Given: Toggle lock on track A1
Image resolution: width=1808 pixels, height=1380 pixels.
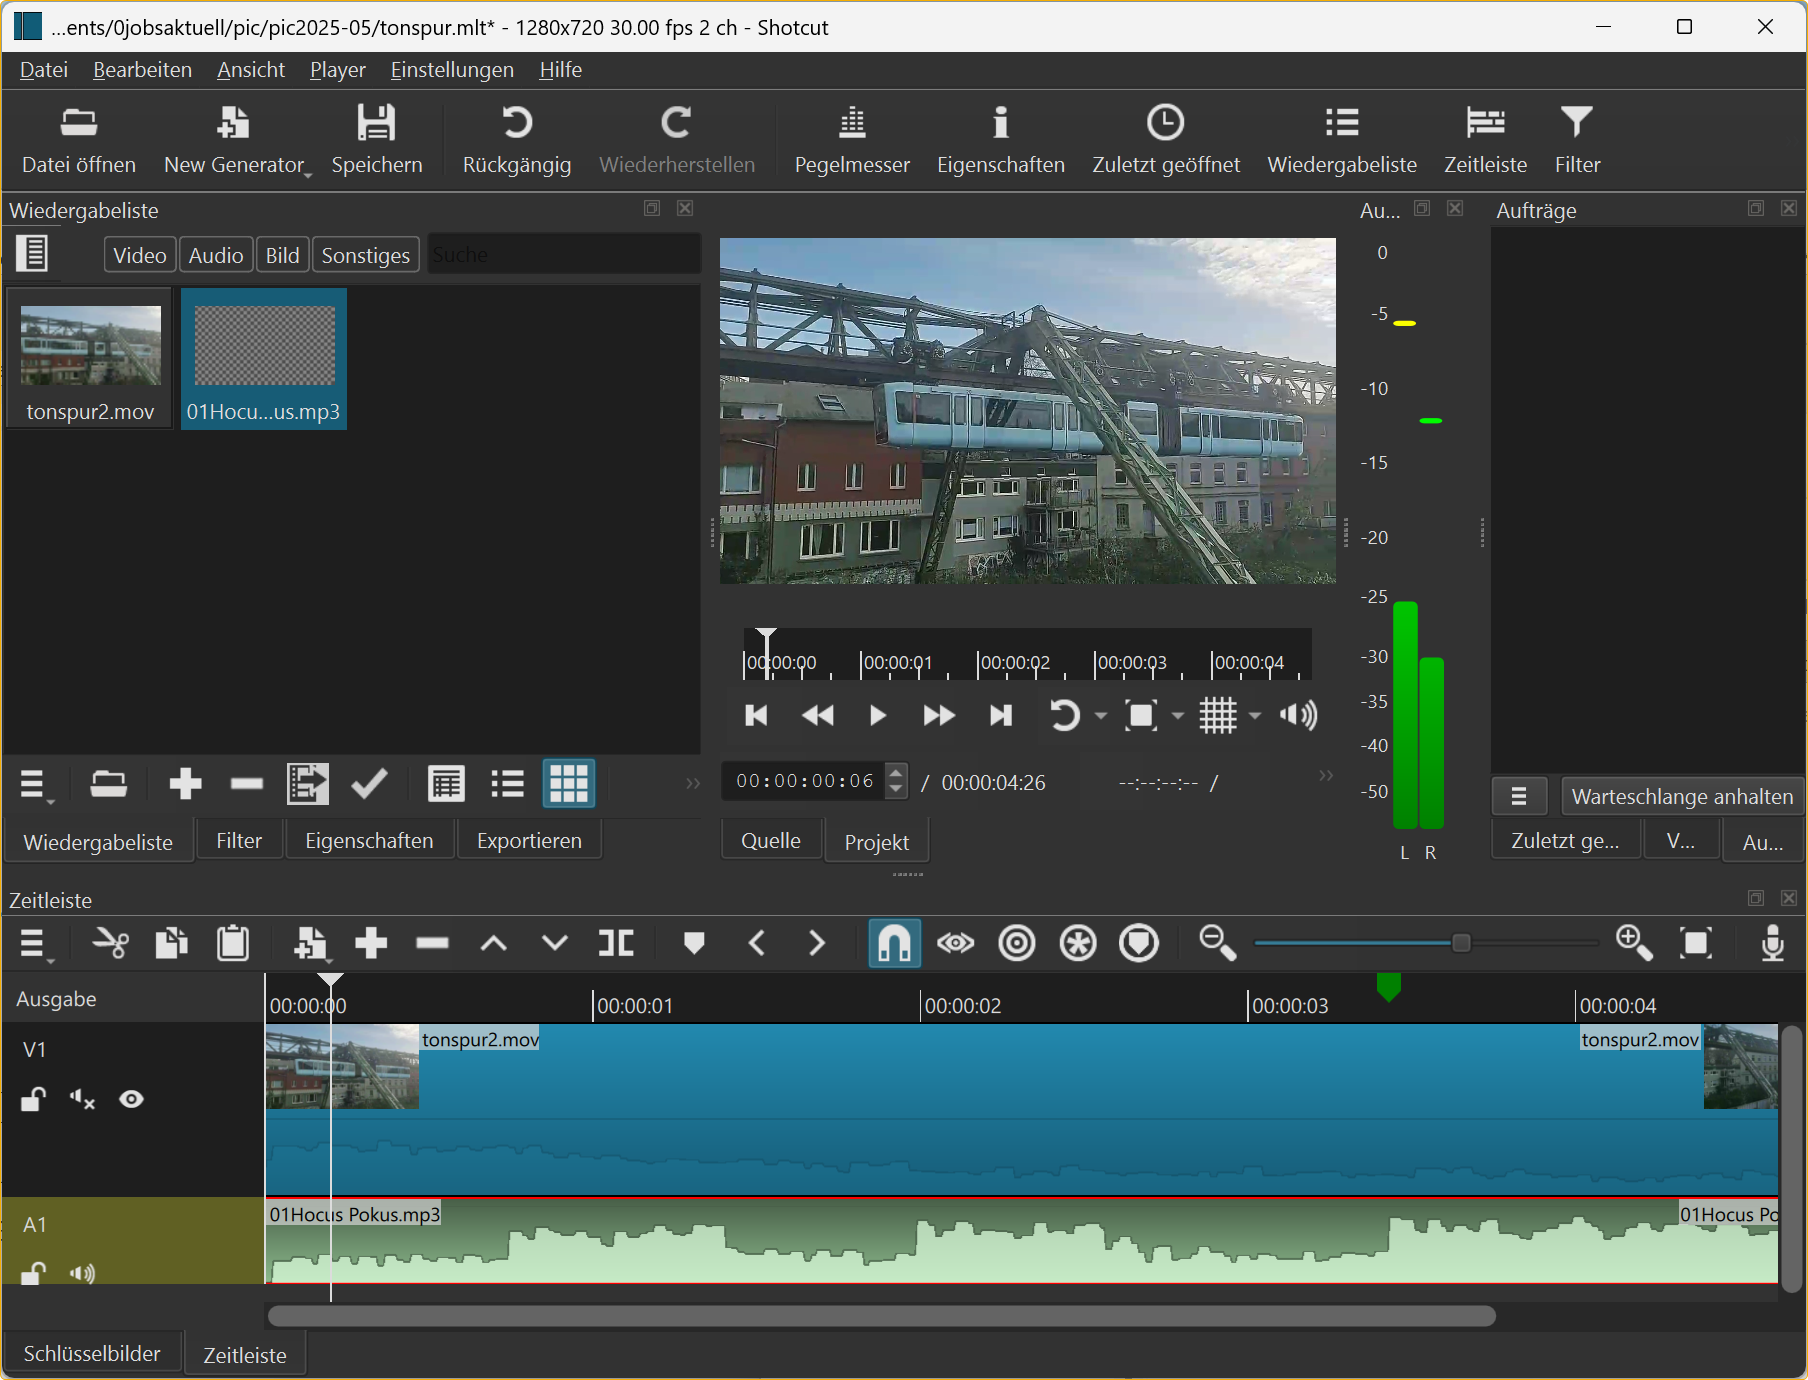Looking at the screenshot, I should coord(33,1273).
